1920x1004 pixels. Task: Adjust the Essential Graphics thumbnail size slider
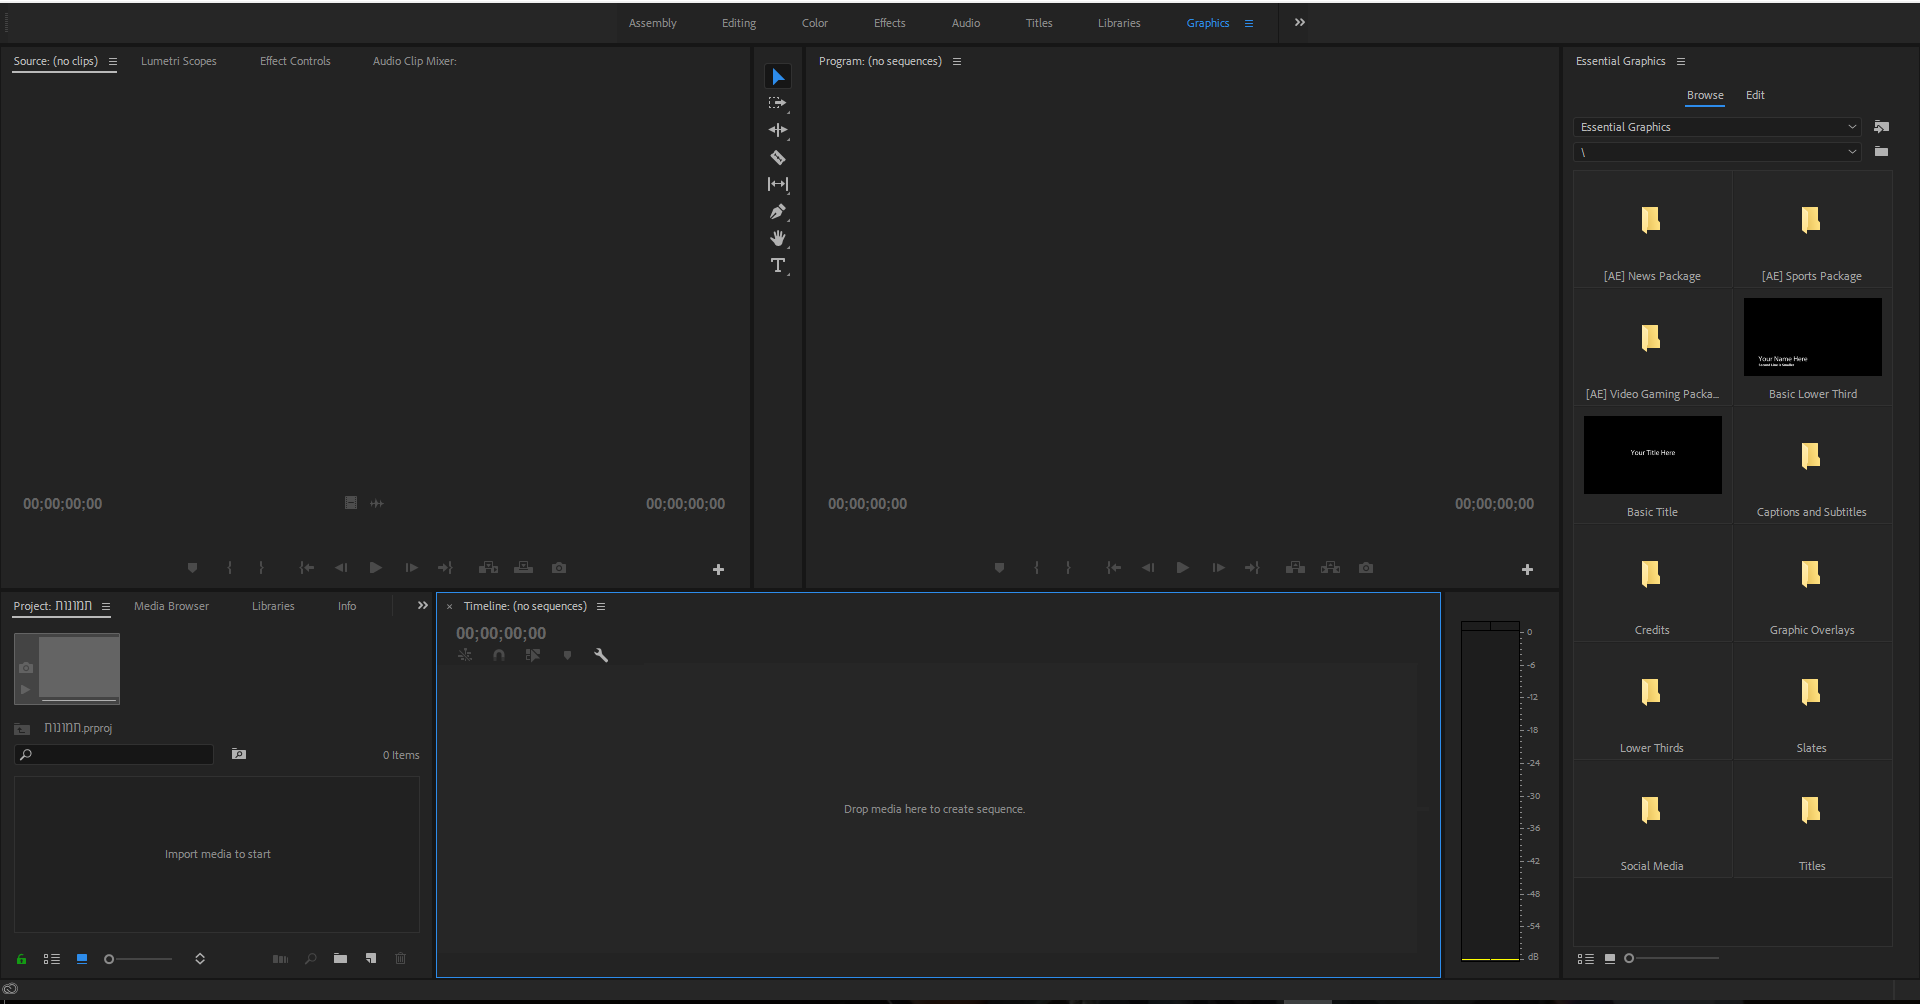[1671, 959]
